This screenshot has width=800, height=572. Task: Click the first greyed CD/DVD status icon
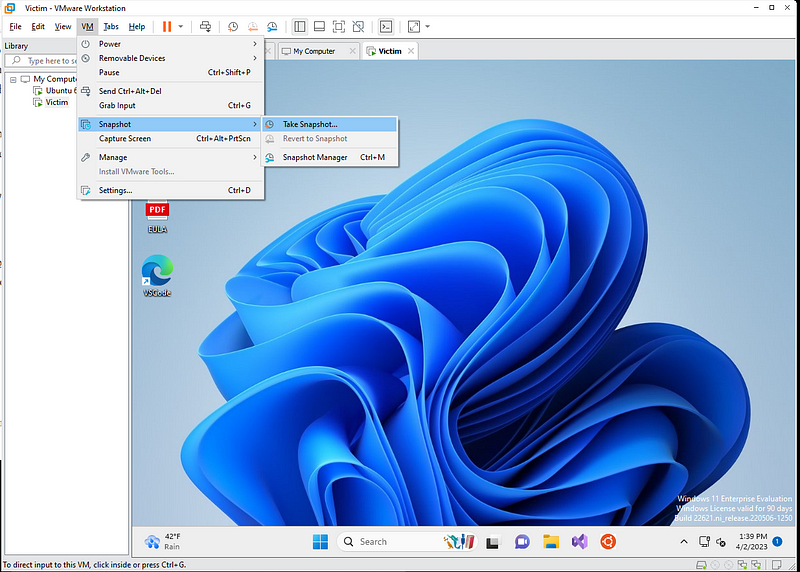click(x=715, y=565)
